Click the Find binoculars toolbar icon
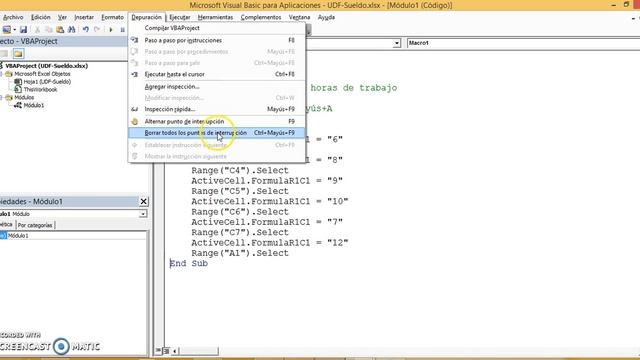The height and width of the screenshot is (360, 640). [71, 29]
